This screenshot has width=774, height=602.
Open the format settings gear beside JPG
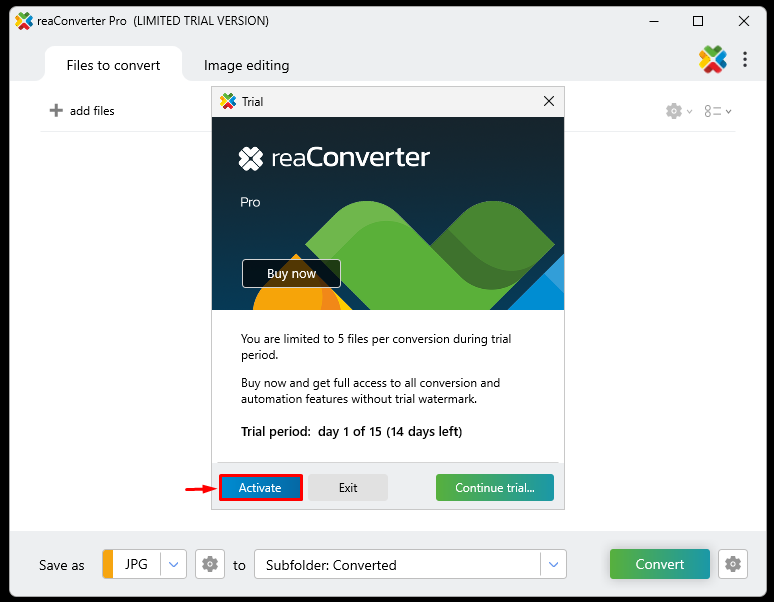tap(210, 564)
